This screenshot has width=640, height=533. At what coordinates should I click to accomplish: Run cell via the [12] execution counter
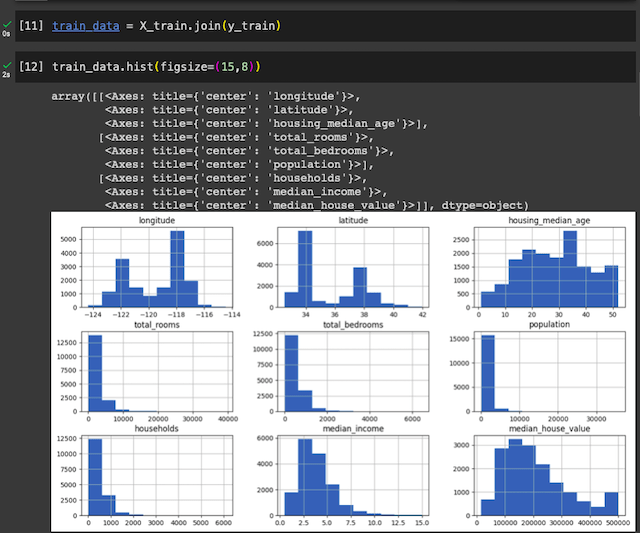click(x=31, y=66)
